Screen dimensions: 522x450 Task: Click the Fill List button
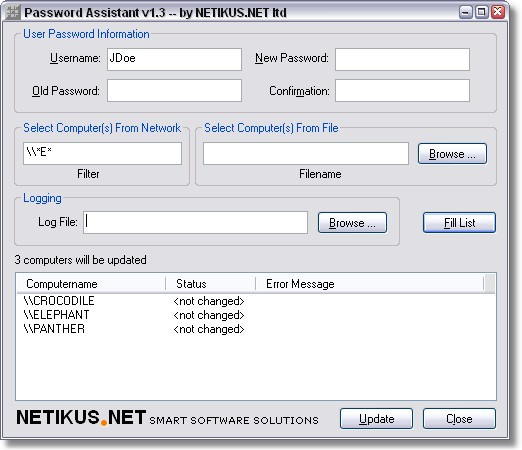(459, 223)
